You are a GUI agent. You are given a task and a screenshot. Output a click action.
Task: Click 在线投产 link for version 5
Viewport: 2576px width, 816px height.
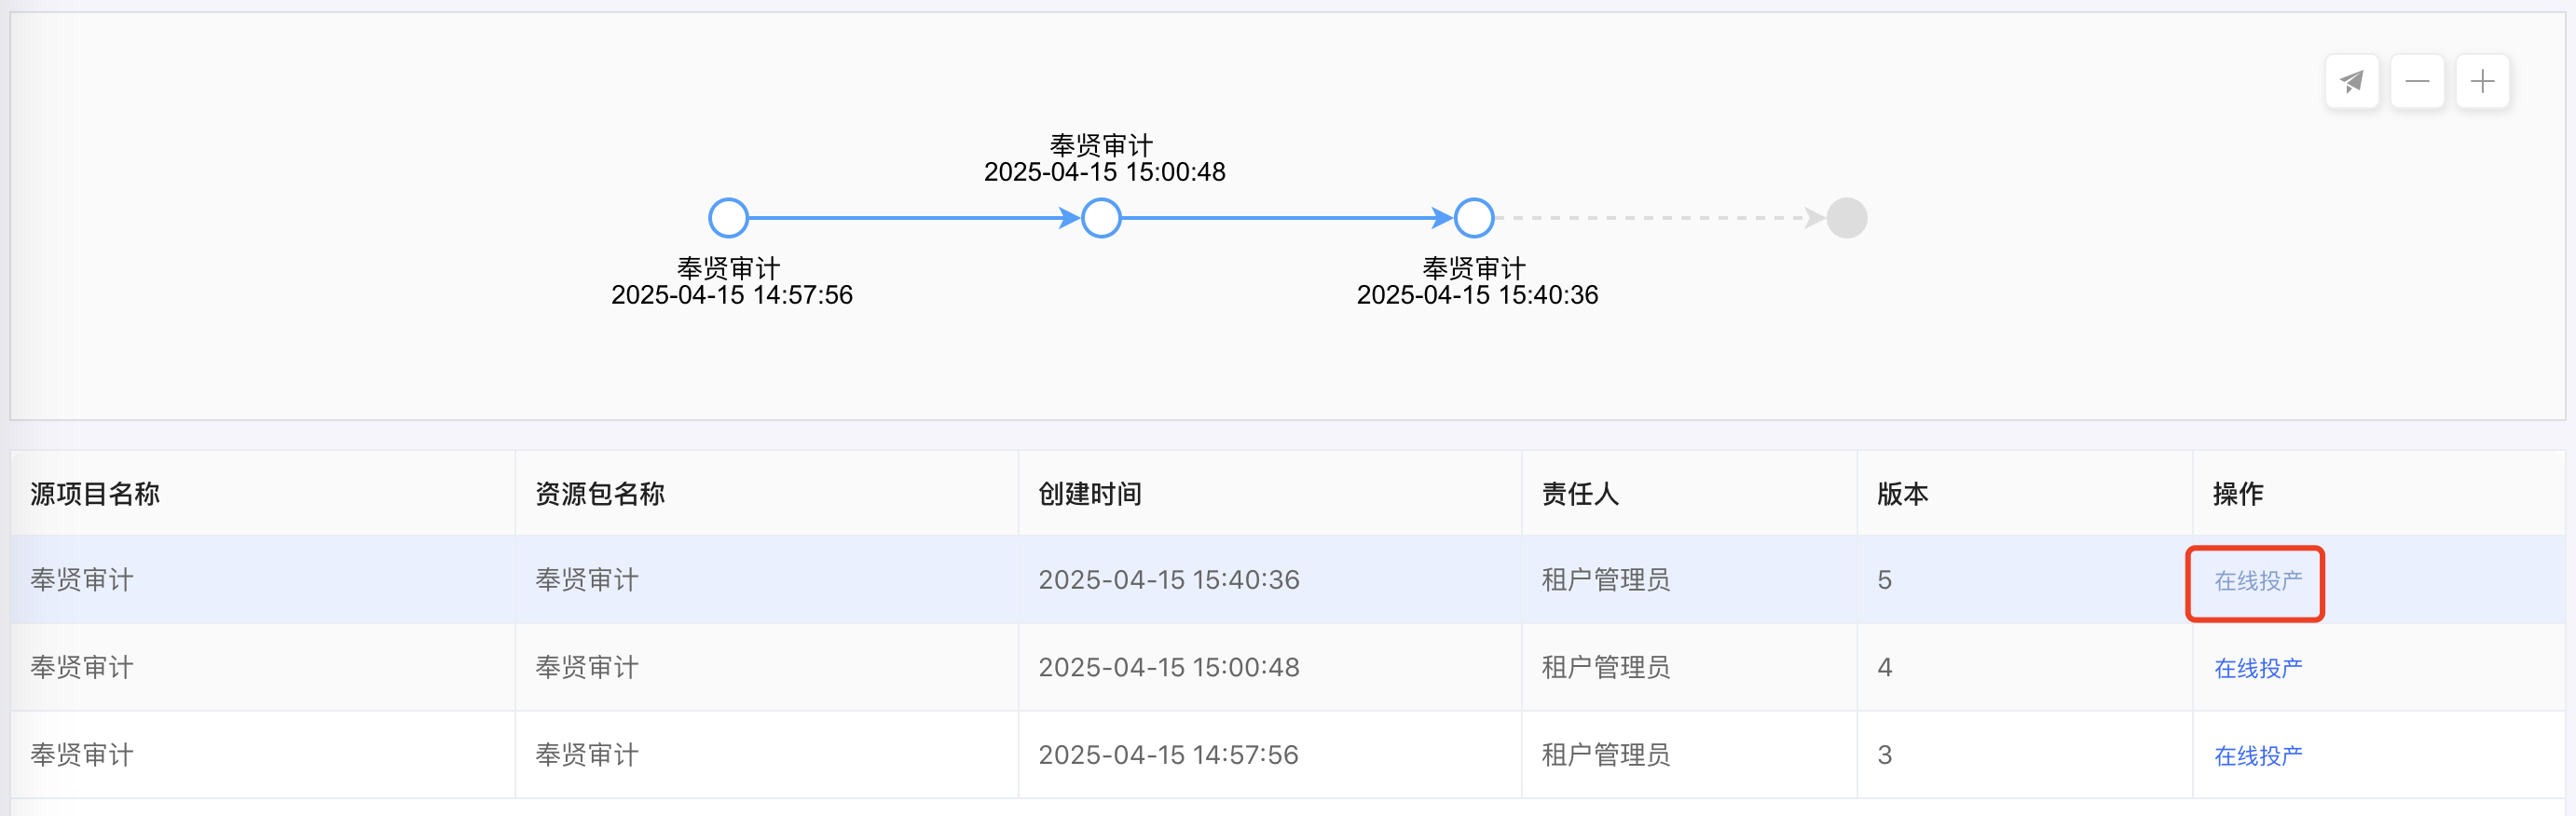pos(2257,581)
